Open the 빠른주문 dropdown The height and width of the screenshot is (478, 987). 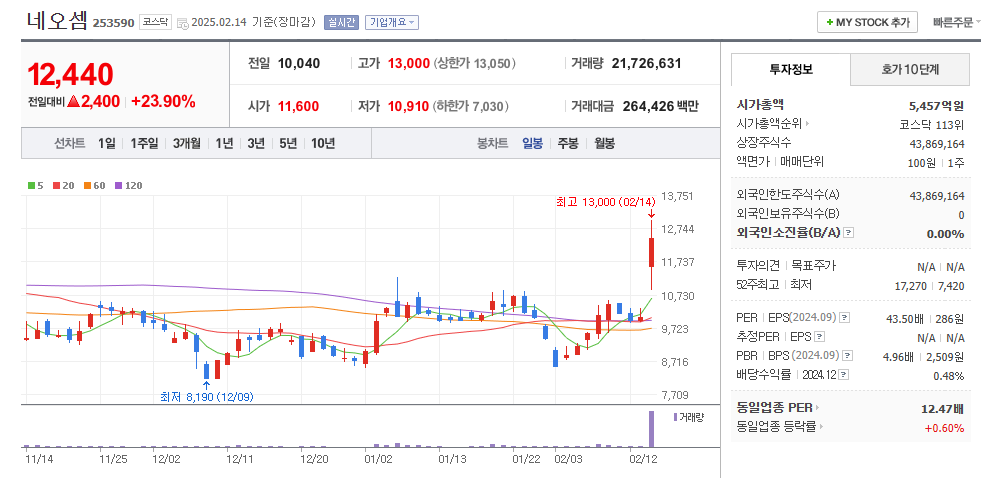coord(956,22)
